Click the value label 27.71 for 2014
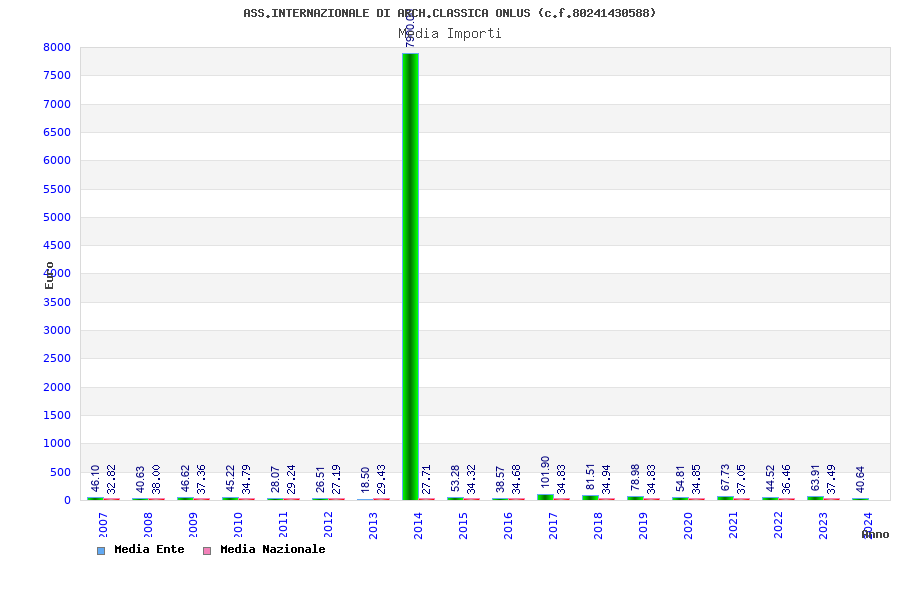This screenshot has width=900, height=600. [x=426, y=479]
